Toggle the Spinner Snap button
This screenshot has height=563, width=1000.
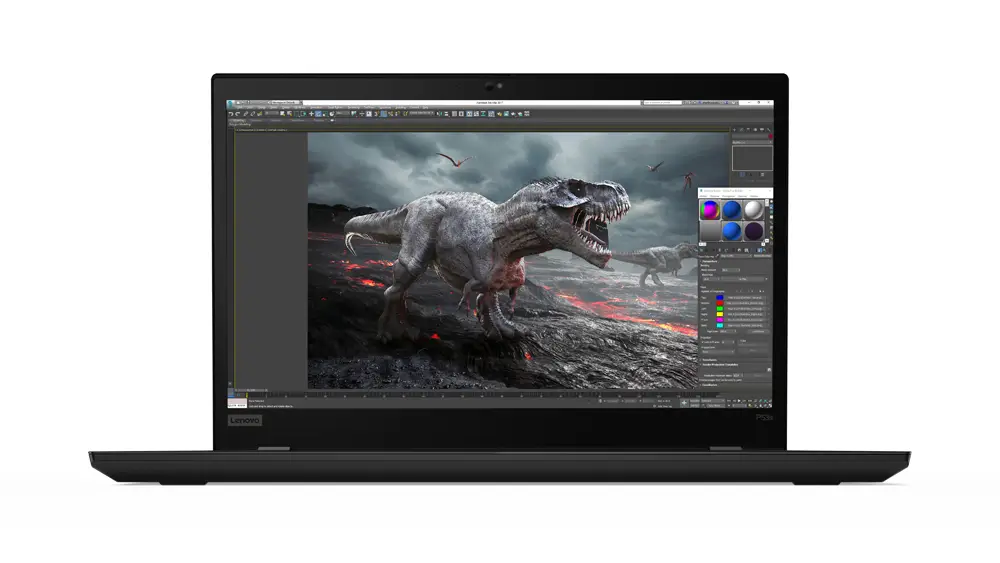coord(397,113)
